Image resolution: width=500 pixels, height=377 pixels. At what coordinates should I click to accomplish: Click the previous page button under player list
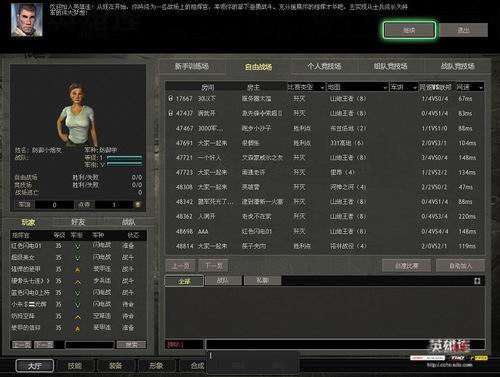click(x=22, y=345)
